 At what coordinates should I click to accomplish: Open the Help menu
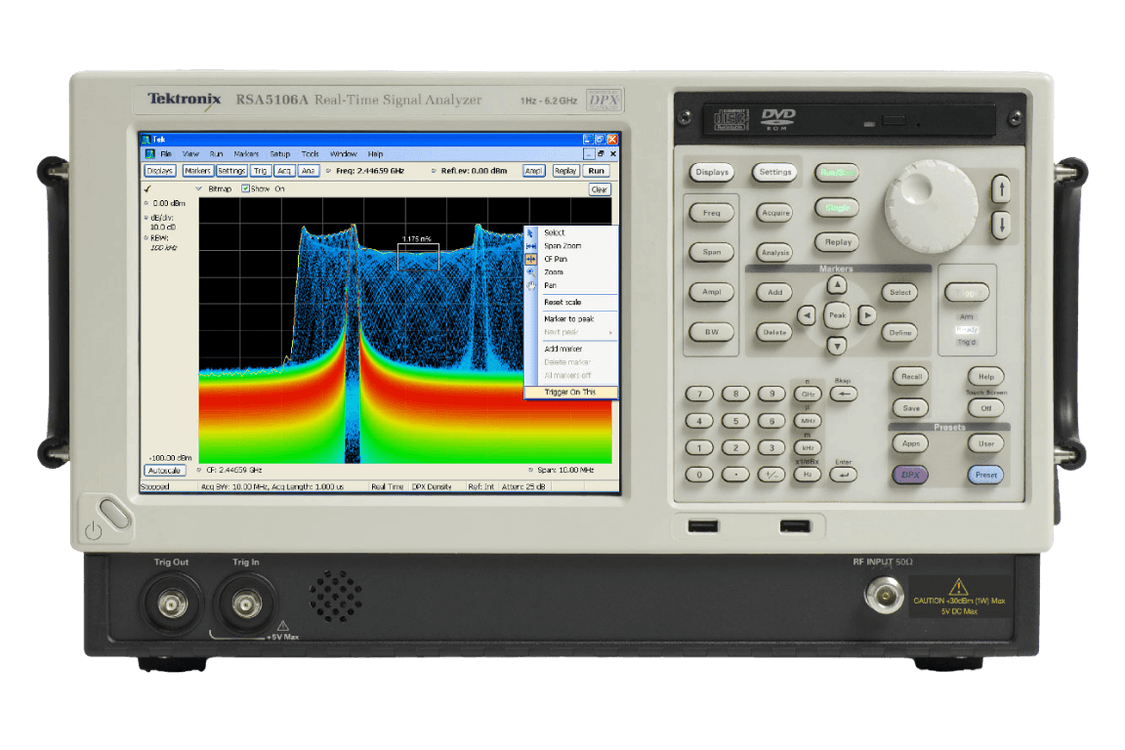(375, 154)
